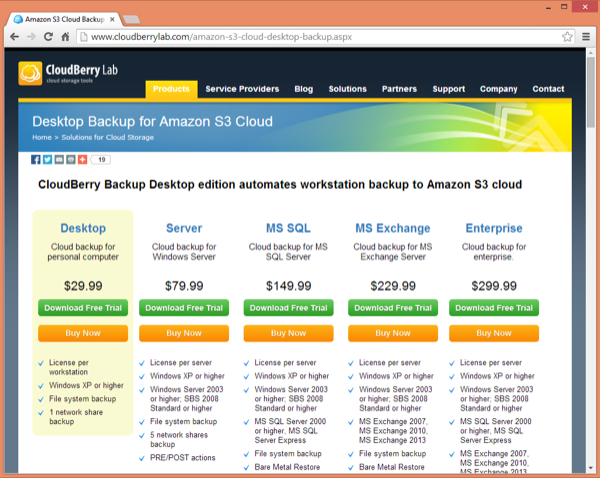Download Free Trial for Enterprise edition
Viewport: 600px width, 478px height.
[x=494, y=308]
